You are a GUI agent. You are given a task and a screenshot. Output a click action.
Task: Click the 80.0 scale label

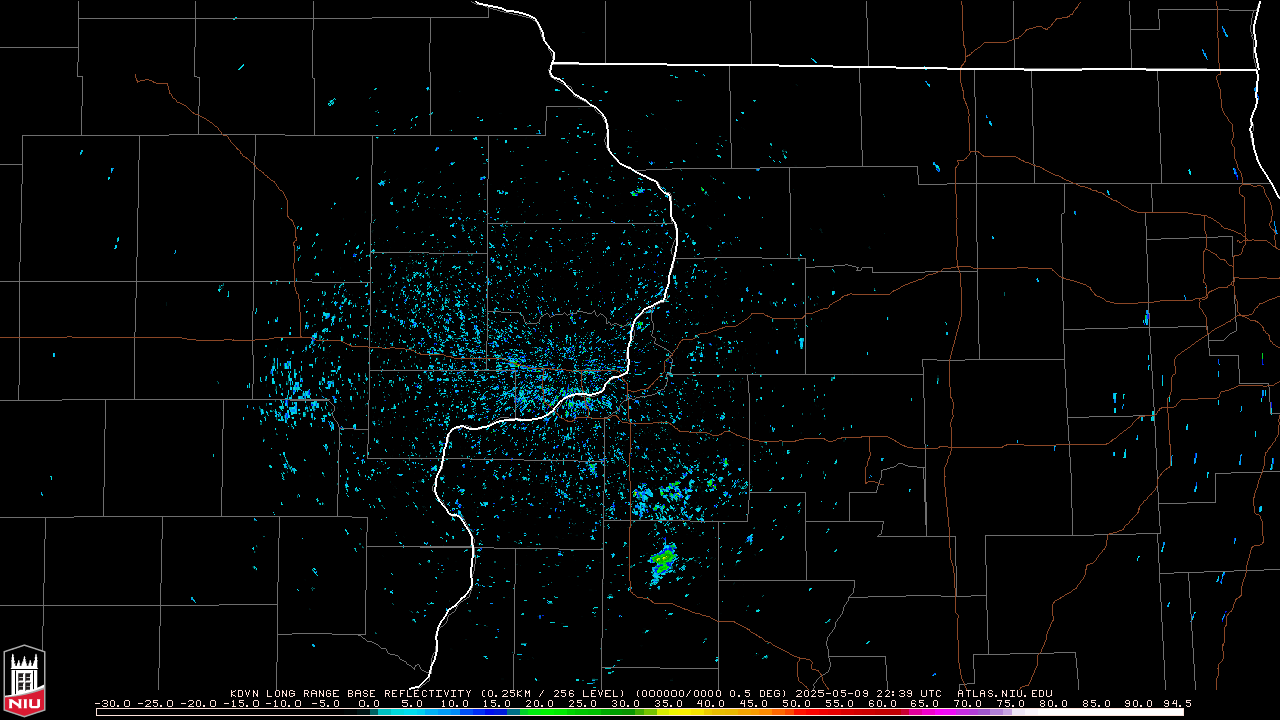[1054, 703]
